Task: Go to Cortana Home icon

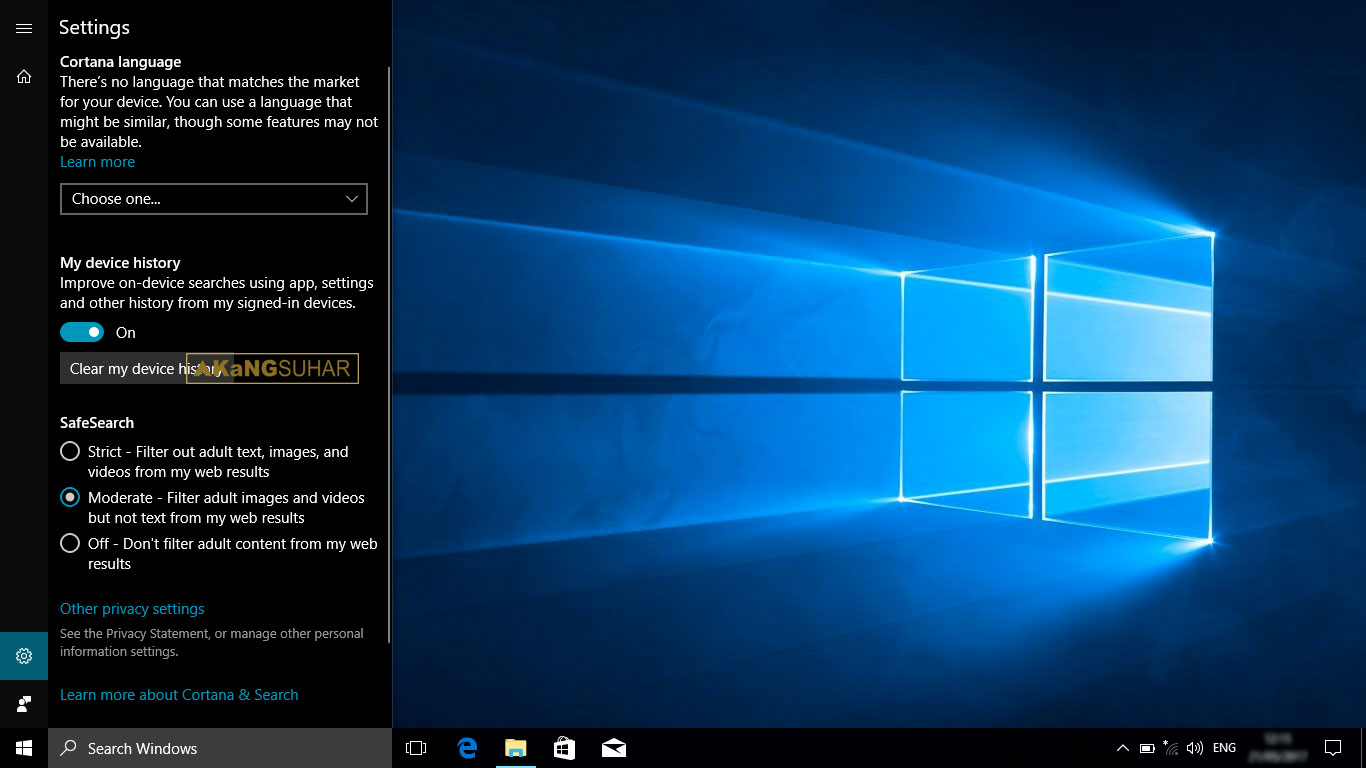Action: tap(24, 76)
